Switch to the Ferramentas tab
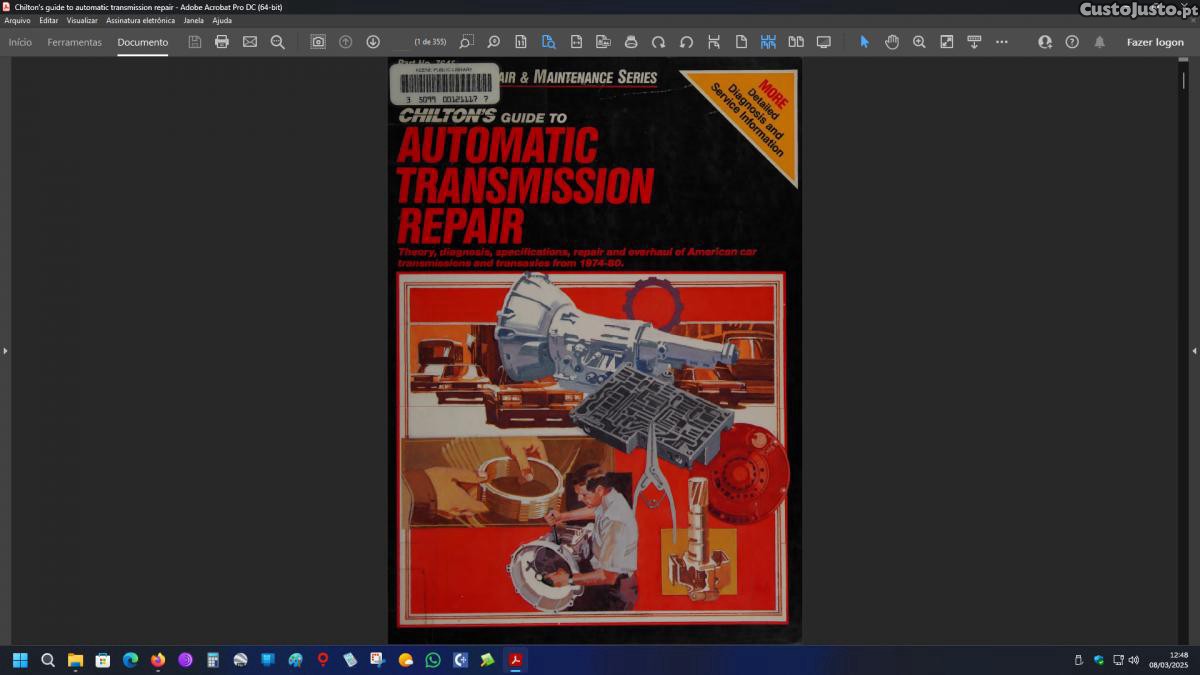Screen dimensions: 1200x675 coord(75,42)
